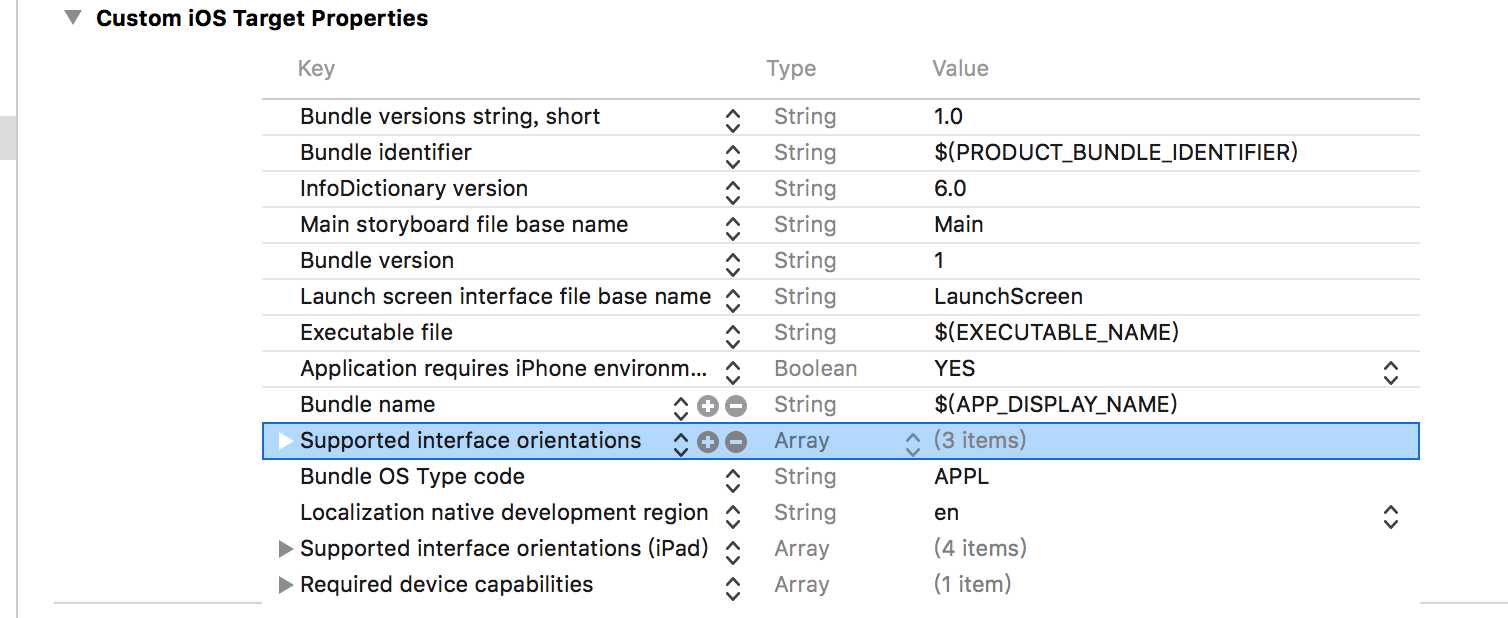Open key stepper for Supported interface orientations (iPad)
The height and width of the screenshot is (618, 1508).
tap(733, 552)
